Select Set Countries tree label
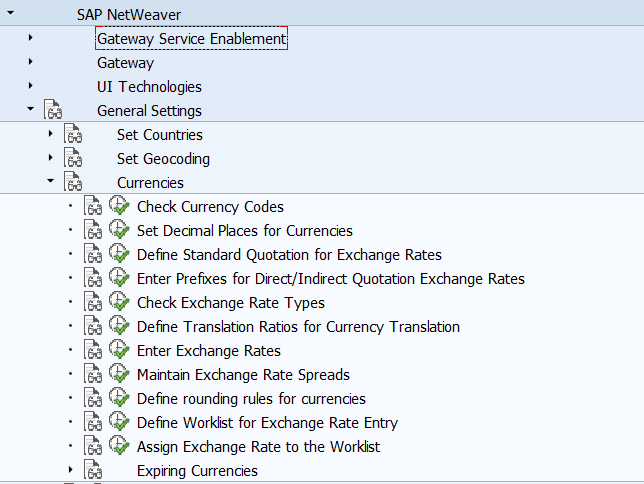 point(160,135)
